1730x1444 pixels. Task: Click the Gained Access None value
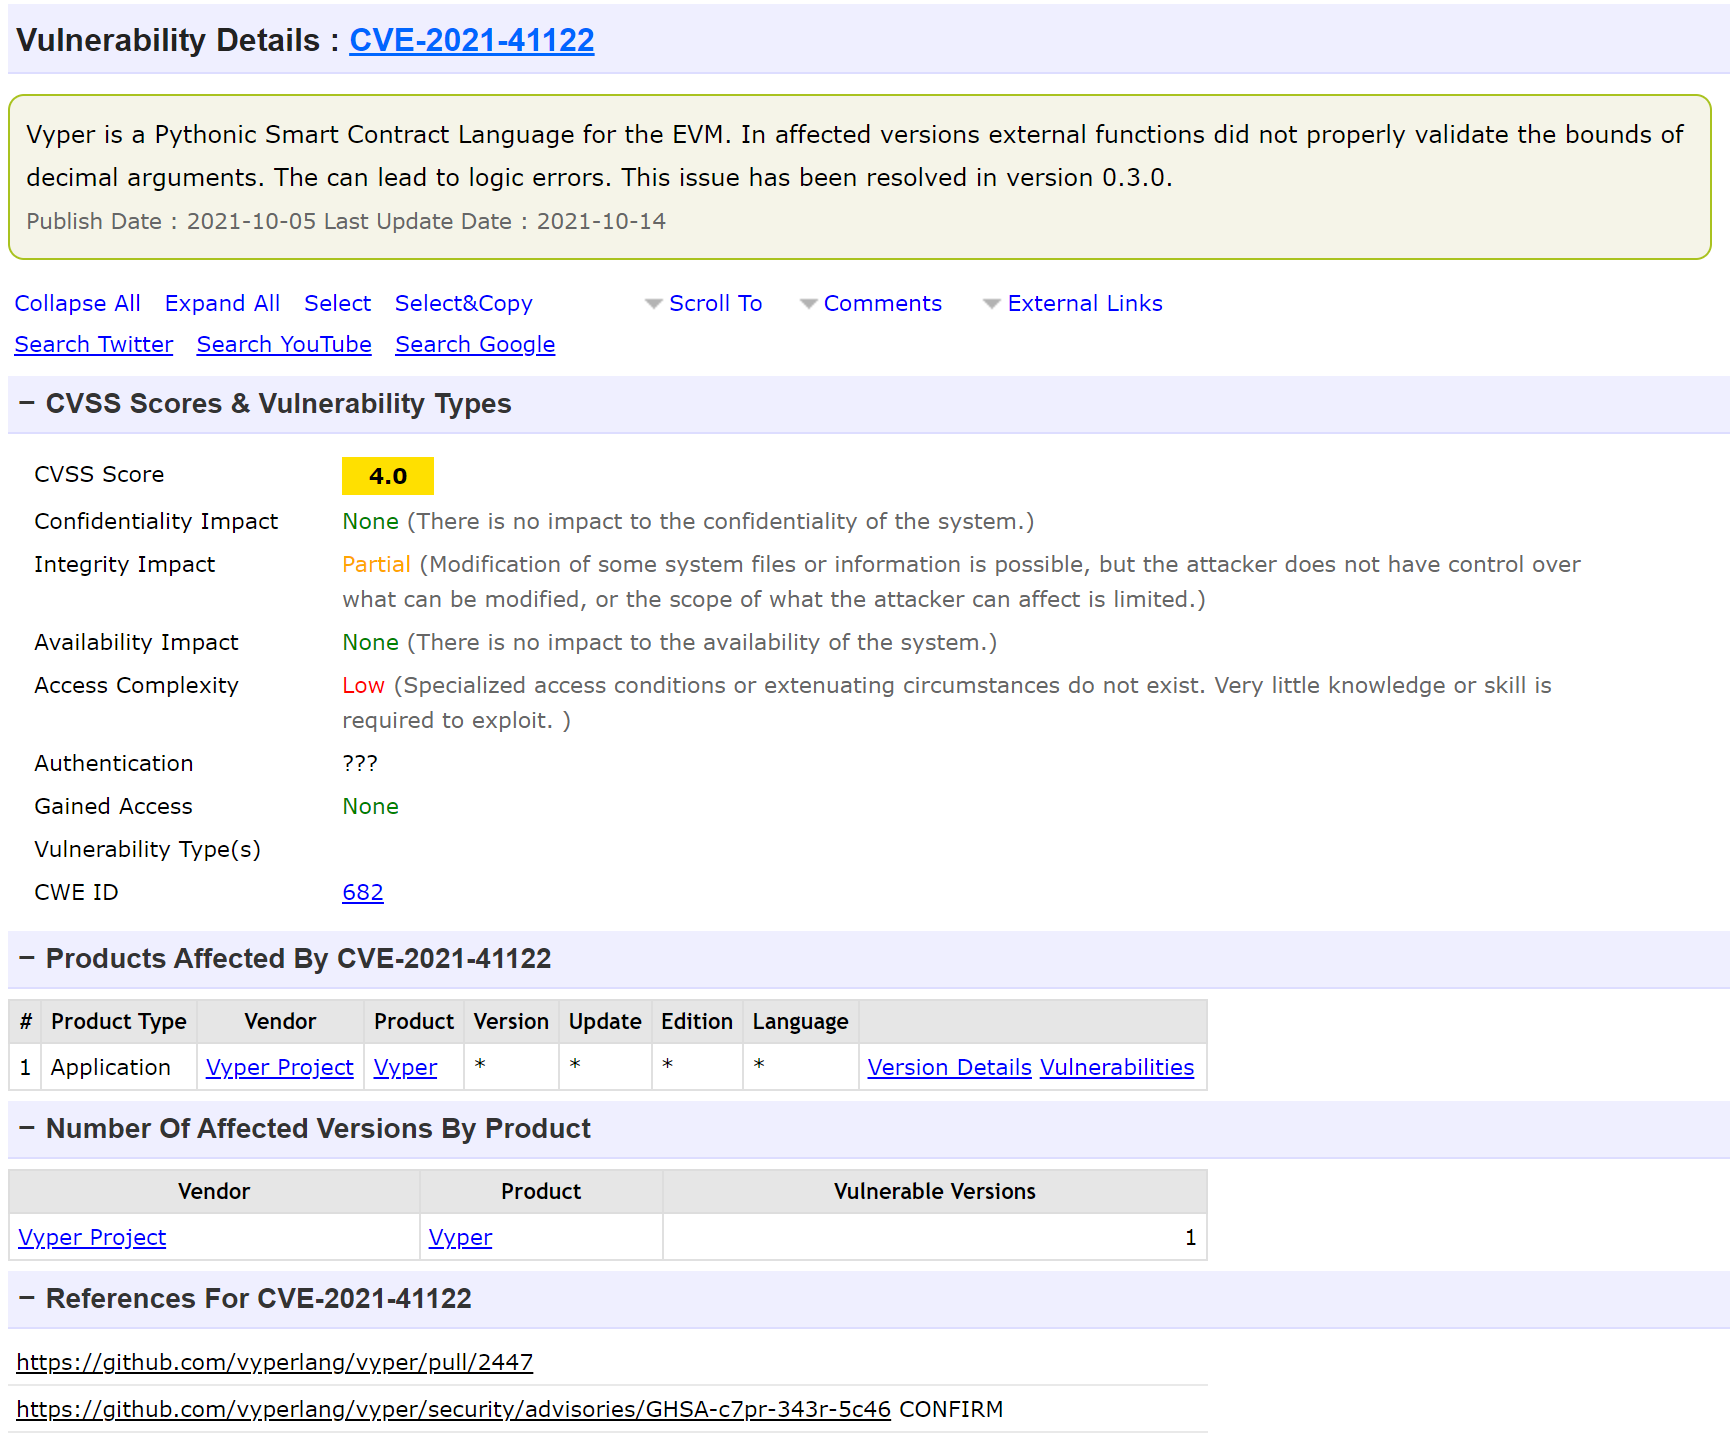coord(370,806)
